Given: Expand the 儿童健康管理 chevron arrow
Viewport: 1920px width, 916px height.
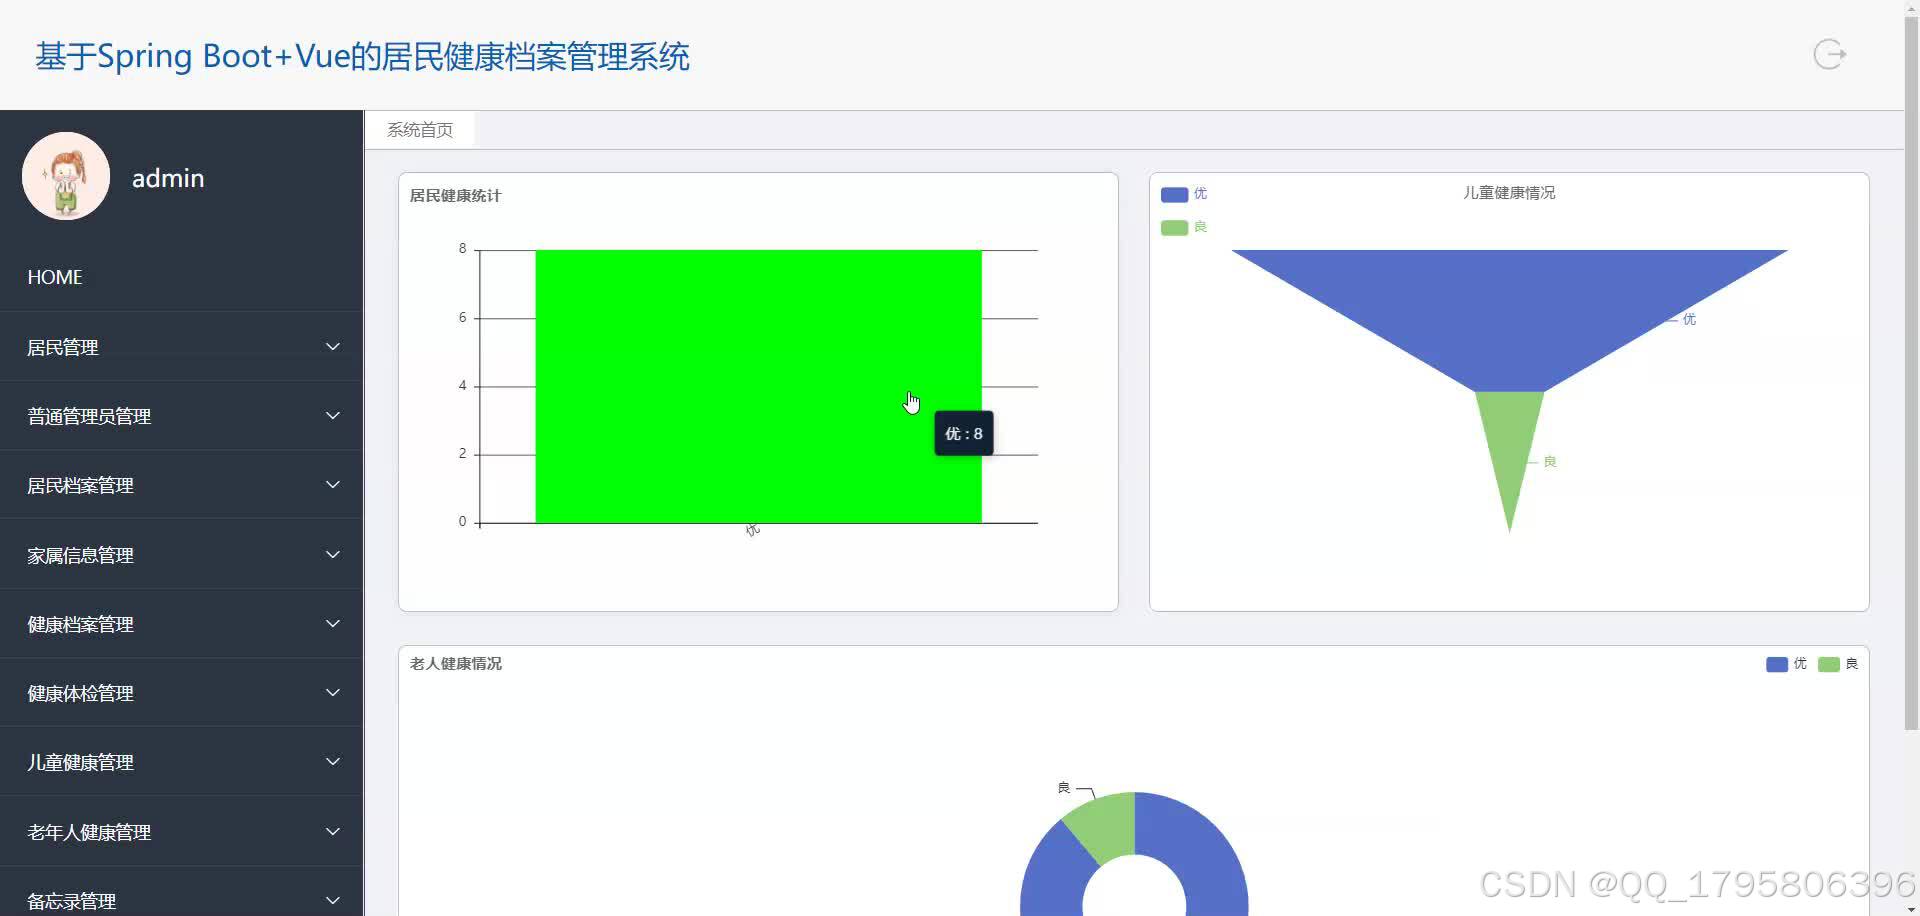Looking at the screenshot, I should 333,762.
